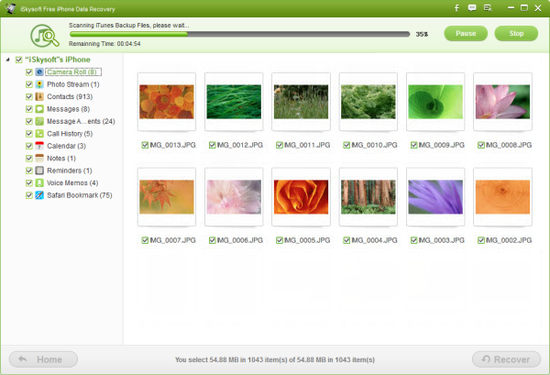Image resolution: width=550 pixels, height=375 pixels.
Task: Click the Calendar icon in sidebar
Action: point(40,146)
